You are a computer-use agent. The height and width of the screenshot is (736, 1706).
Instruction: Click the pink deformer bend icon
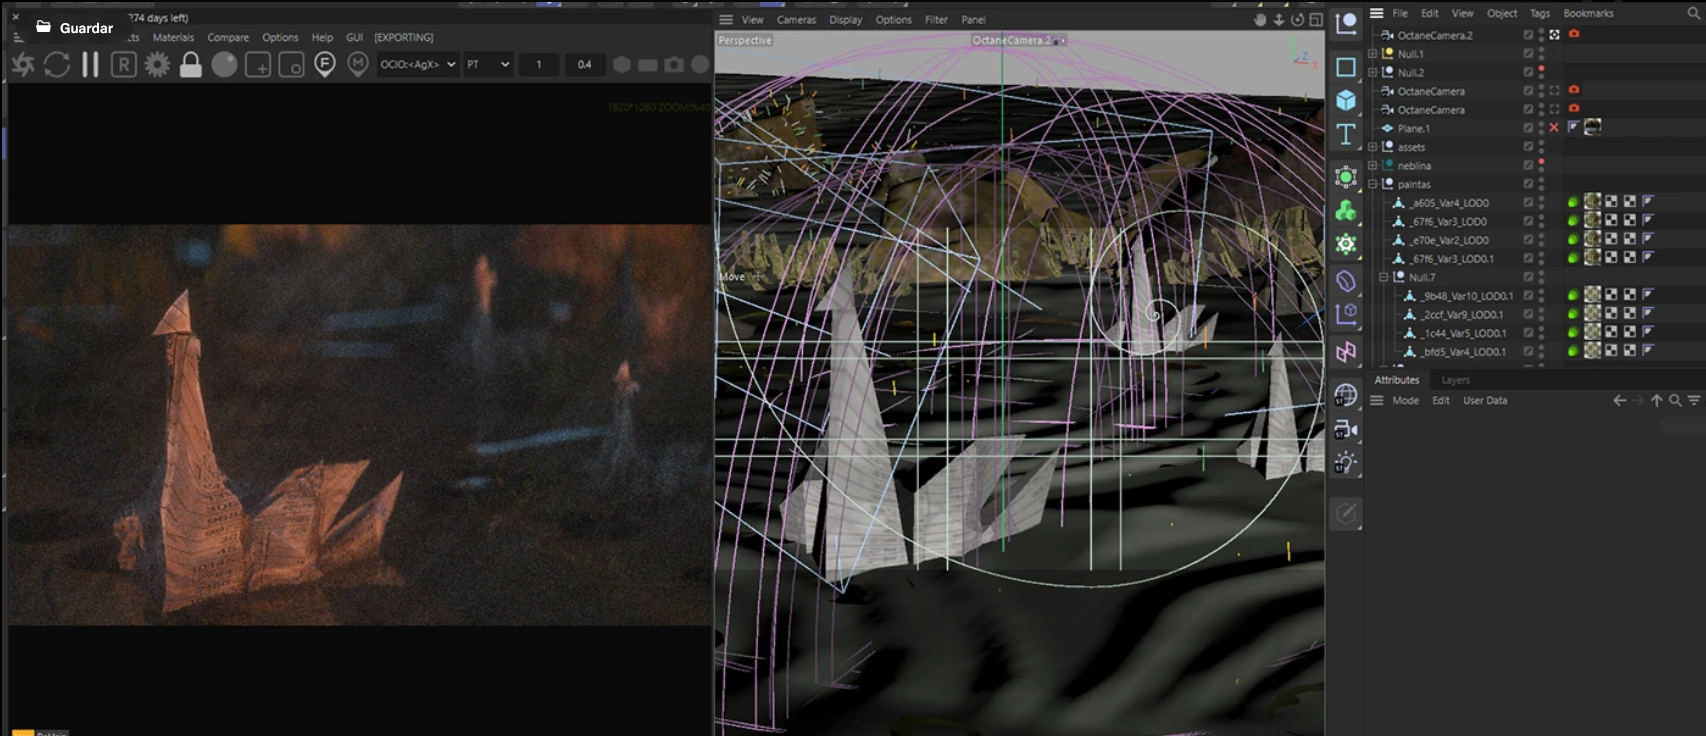click(1346, 352)
